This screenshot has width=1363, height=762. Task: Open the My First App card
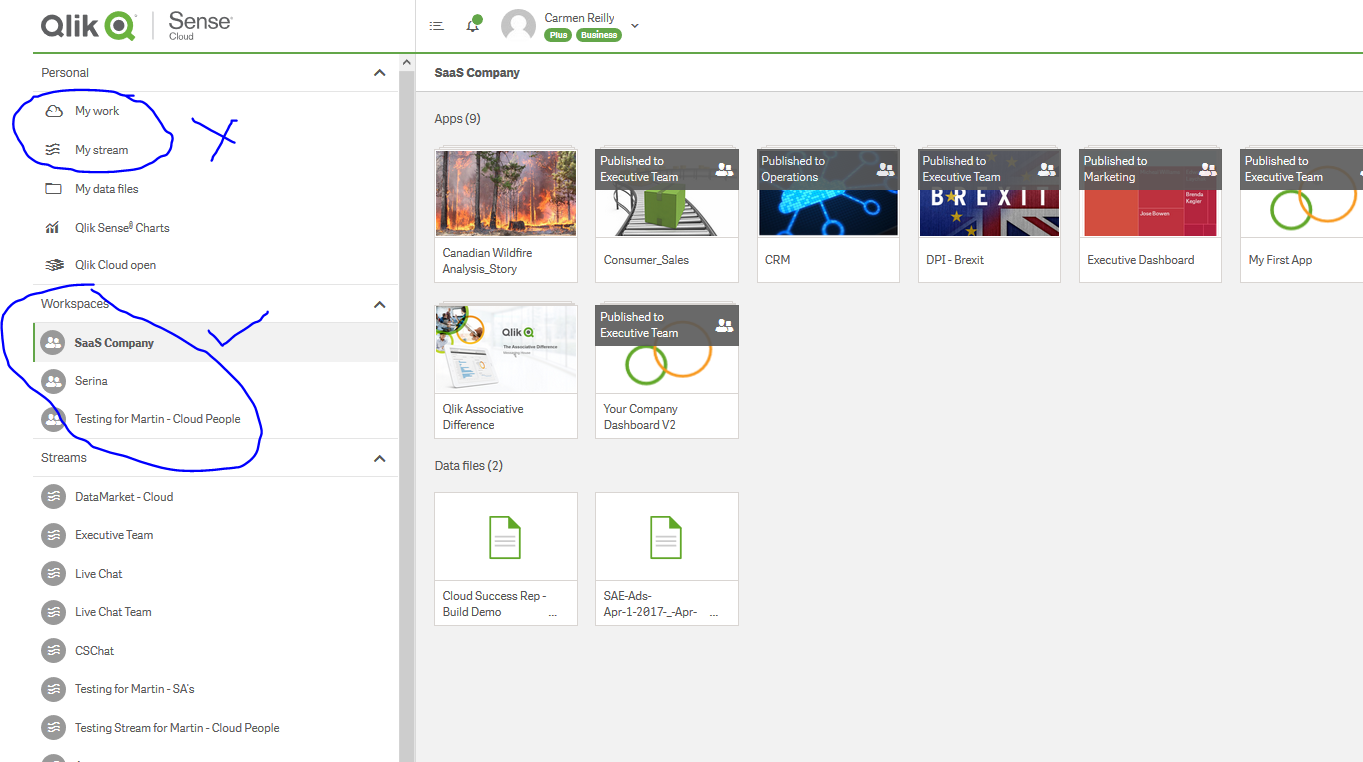pyautogui.click(x=1302, y=216)
